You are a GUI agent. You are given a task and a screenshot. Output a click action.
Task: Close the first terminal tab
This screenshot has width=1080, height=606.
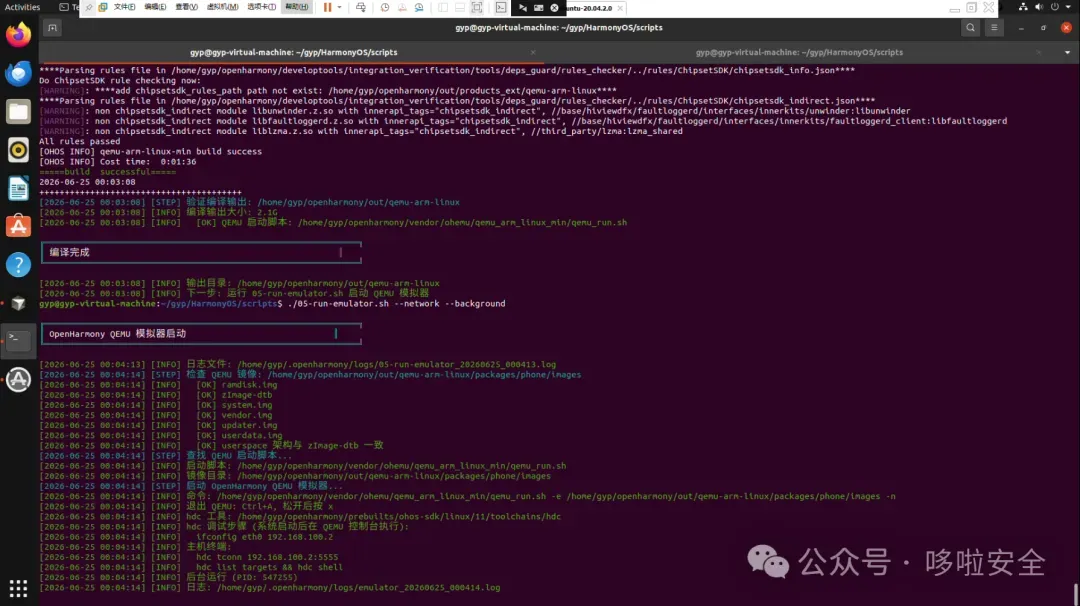coord(532,52)
